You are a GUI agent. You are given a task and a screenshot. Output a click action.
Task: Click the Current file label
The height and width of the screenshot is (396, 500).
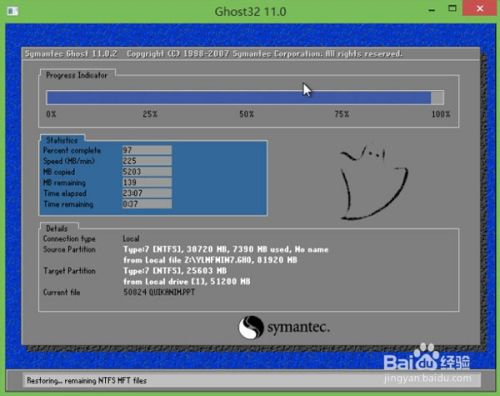coord(62,292)
